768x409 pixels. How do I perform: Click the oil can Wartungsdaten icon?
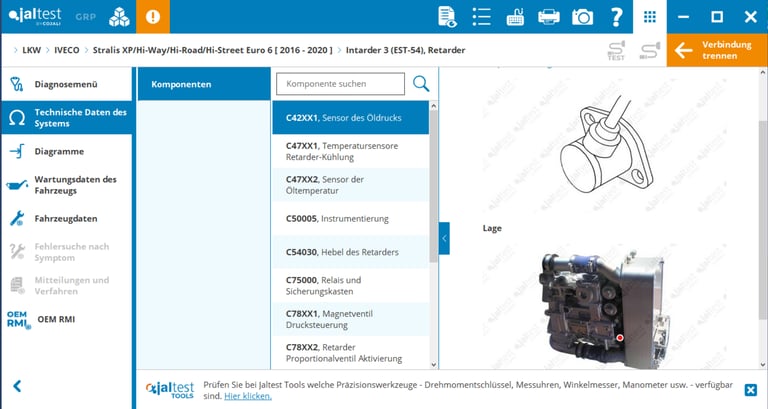17,185
